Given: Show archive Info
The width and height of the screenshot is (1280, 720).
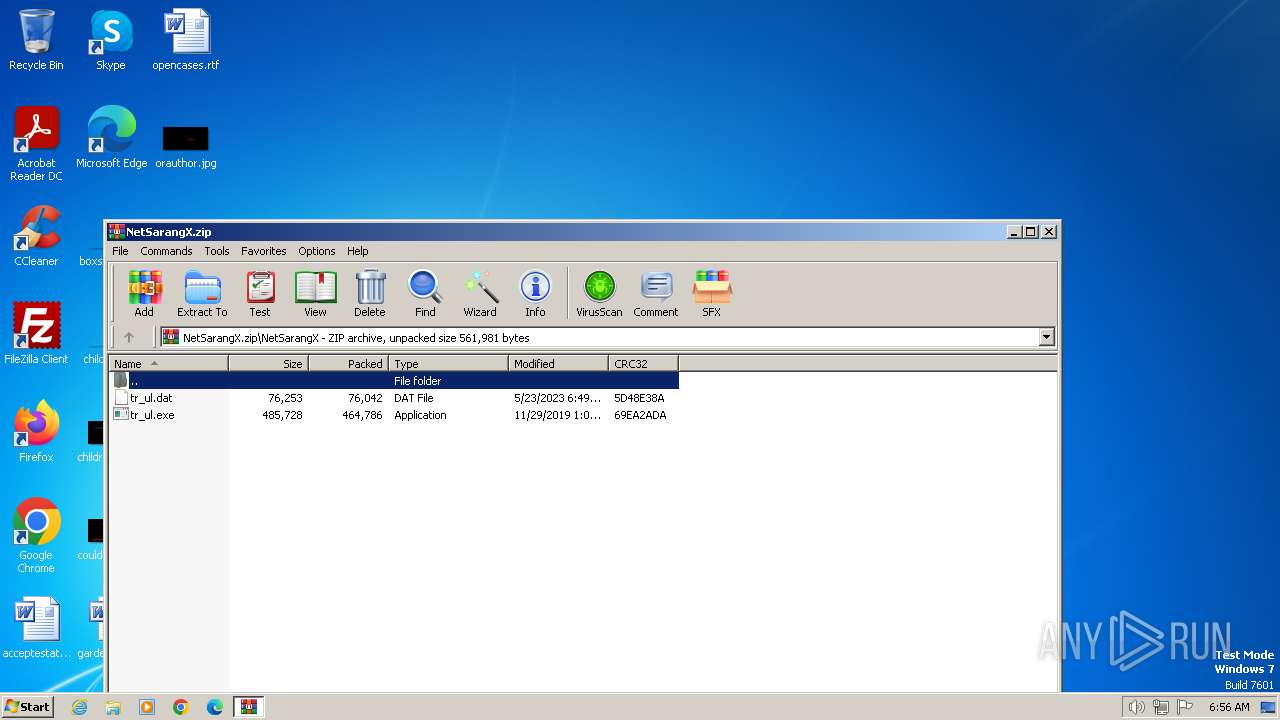Looking at the screenshot, I should coord(535,293).
